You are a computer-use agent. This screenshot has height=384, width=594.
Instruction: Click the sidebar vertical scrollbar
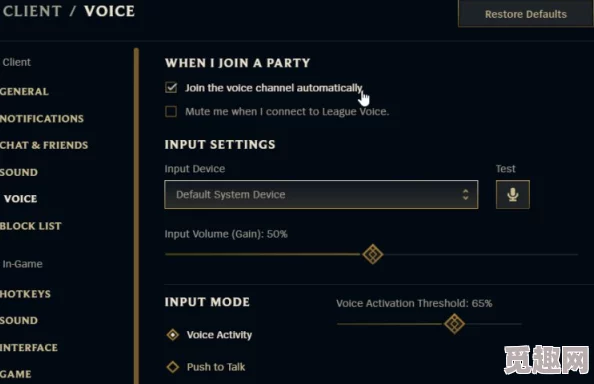coord(136,216)
